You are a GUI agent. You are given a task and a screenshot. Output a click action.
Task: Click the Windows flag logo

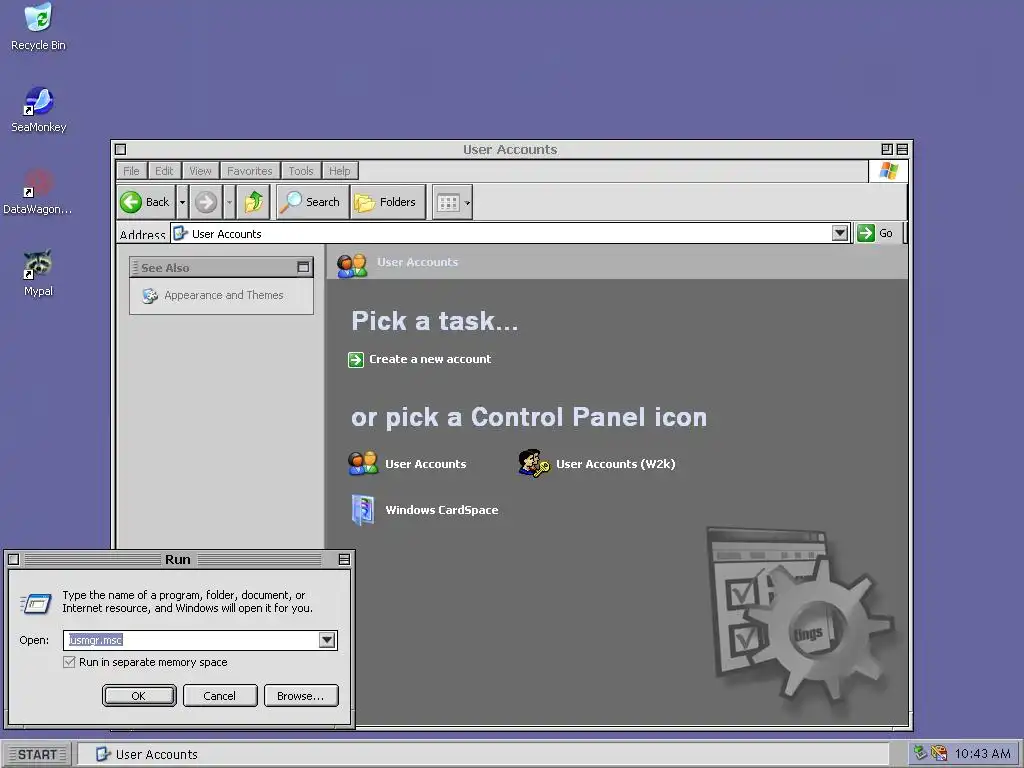click(x=888, y=171)
